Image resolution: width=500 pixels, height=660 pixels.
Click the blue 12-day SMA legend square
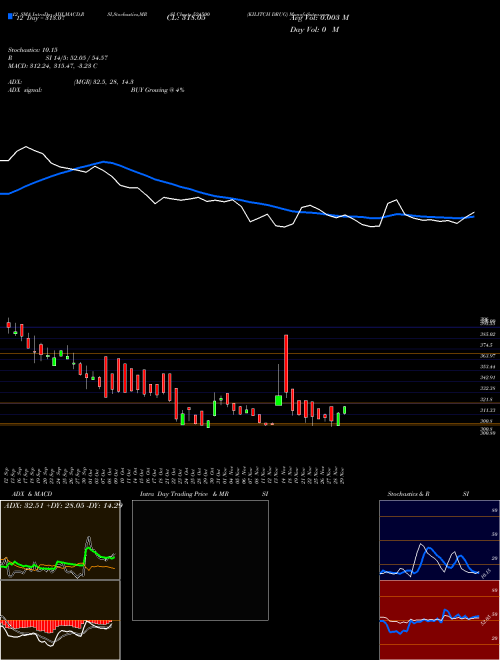click(10, 16)
